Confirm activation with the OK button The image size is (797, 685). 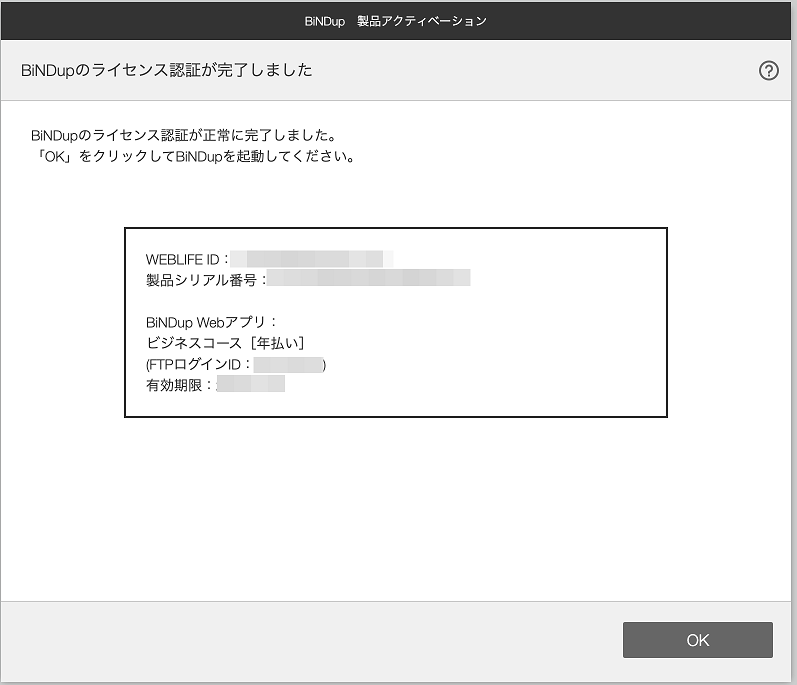697,640
